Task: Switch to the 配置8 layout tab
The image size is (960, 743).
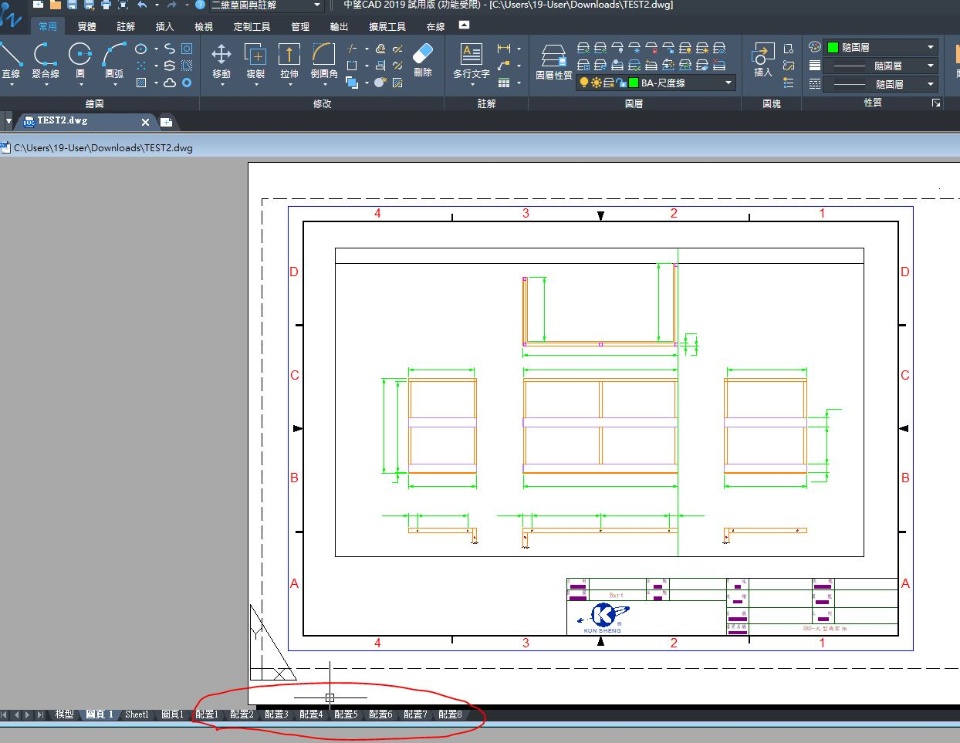Action: (x=450, y=714)
